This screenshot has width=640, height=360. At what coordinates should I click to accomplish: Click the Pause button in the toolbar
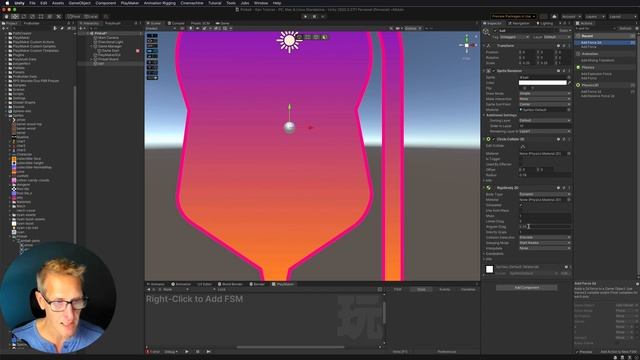coord(314,17)
